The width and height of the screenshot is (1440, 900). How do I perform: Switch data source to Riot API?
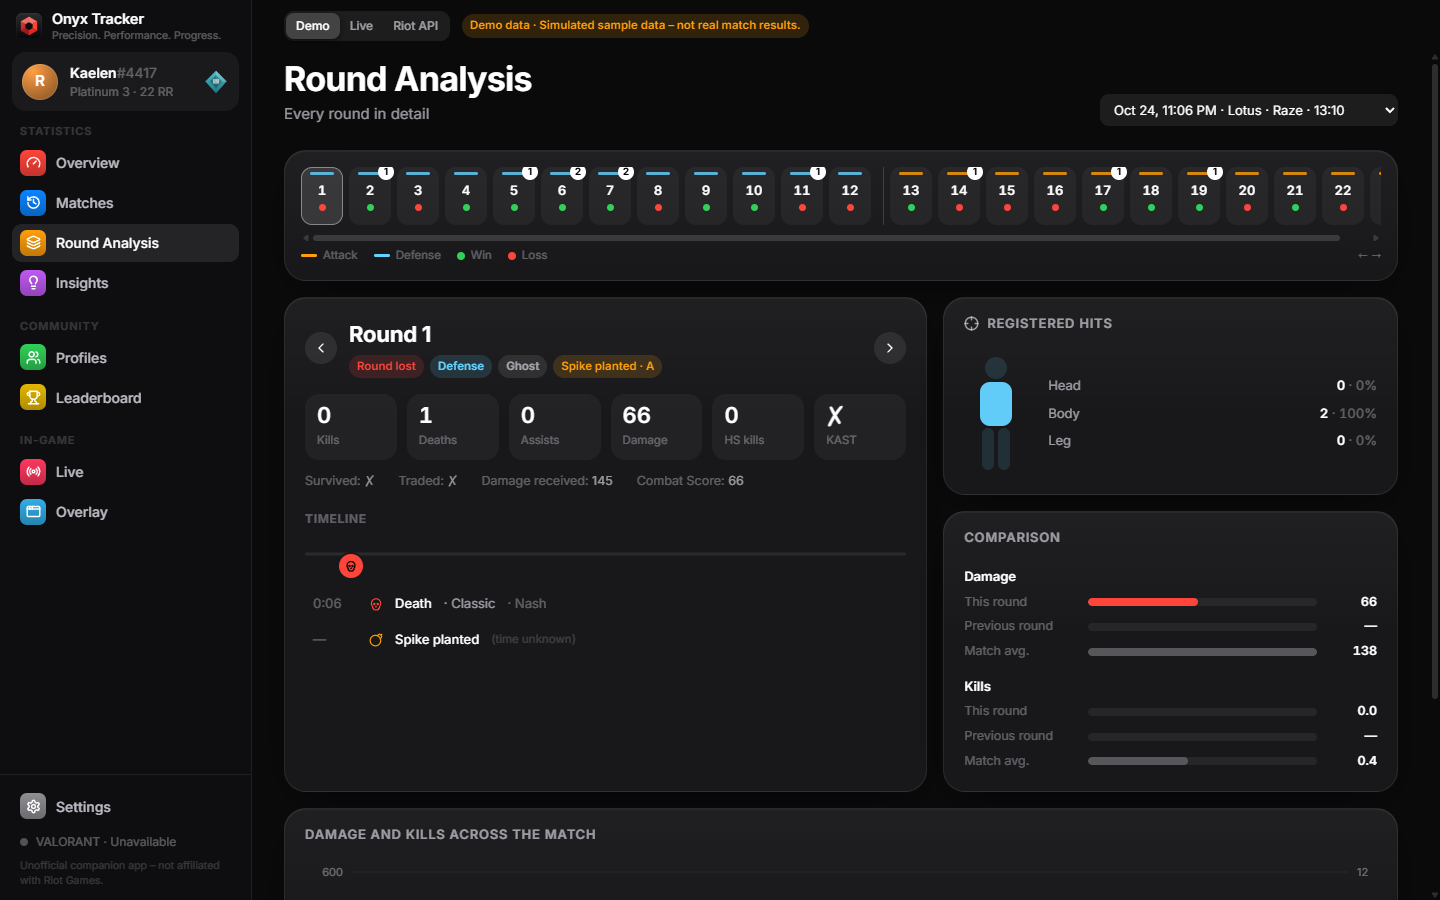click(415, 26)
